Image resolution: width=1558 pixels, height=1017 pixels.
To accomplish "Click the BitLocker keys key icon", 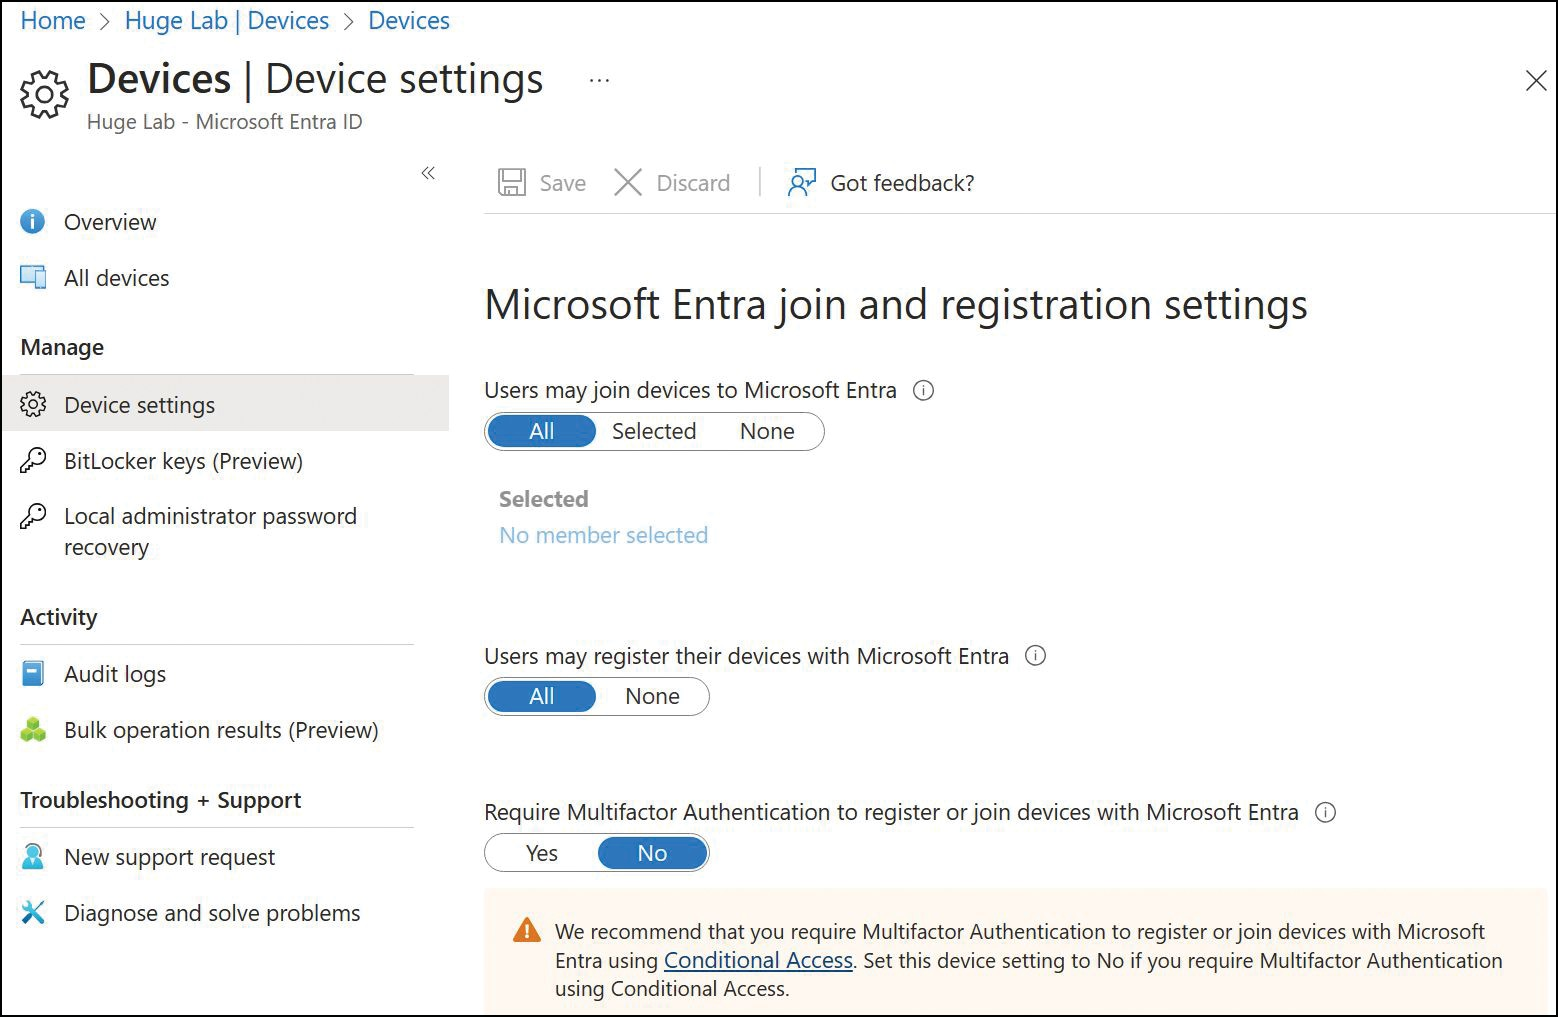I will pyautogui.click(x=33, y=460).
